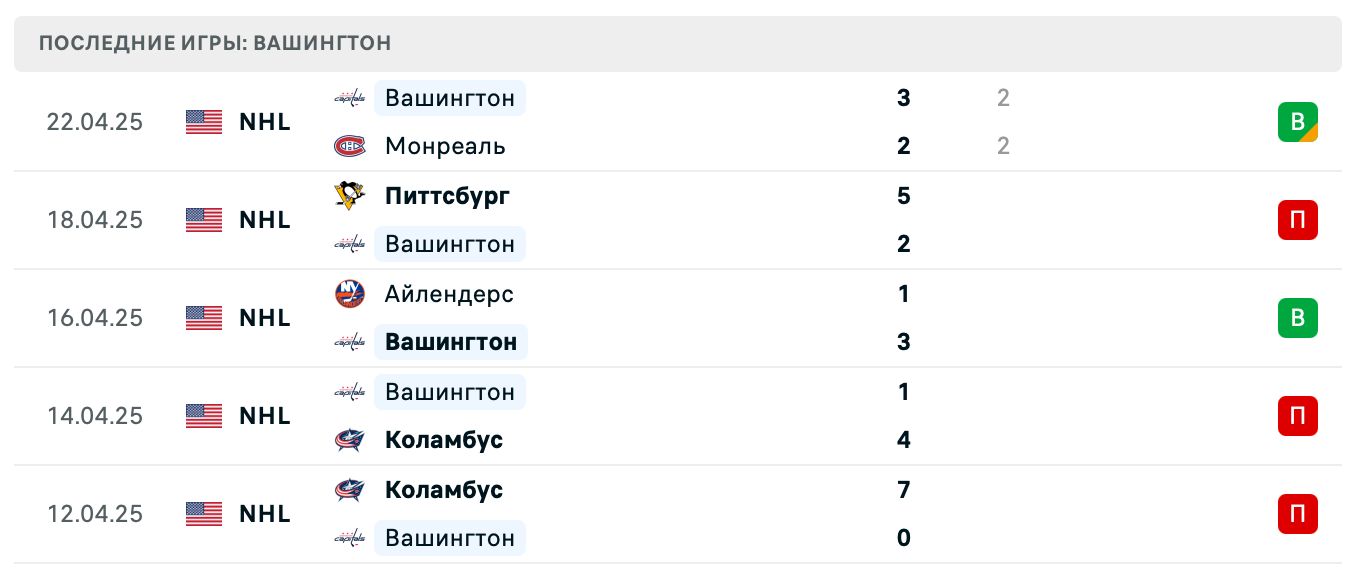This screenshot has height=576, width=1356.
Task: Click the US flag on the 12.04.25 row
Action: pyautogui.click(x=203, y=513)
